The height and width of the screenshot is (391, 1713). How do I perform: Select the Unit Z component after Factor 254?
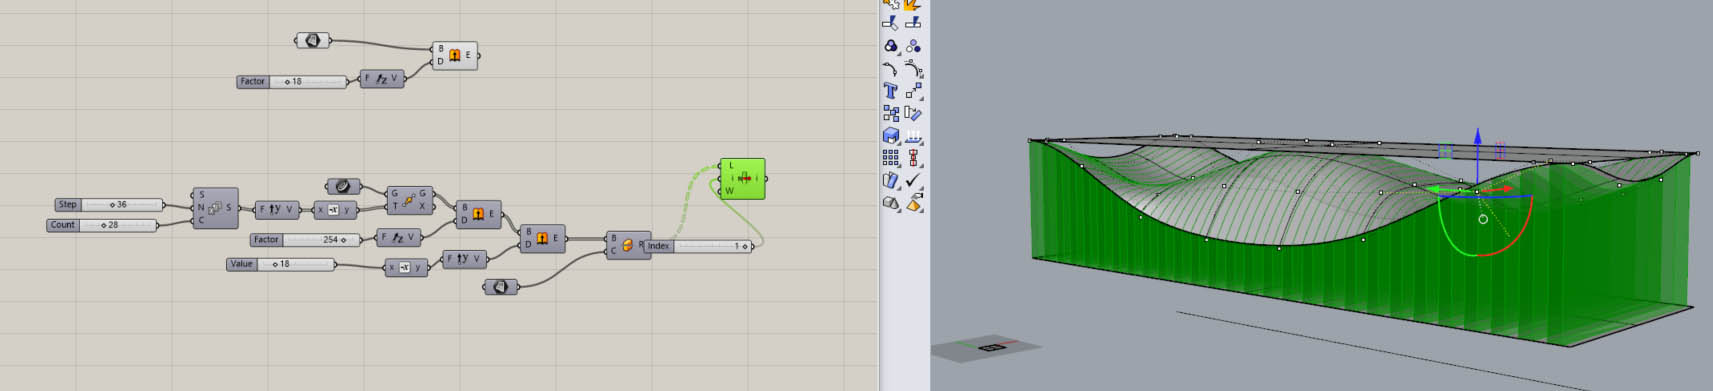coord(399,237)
